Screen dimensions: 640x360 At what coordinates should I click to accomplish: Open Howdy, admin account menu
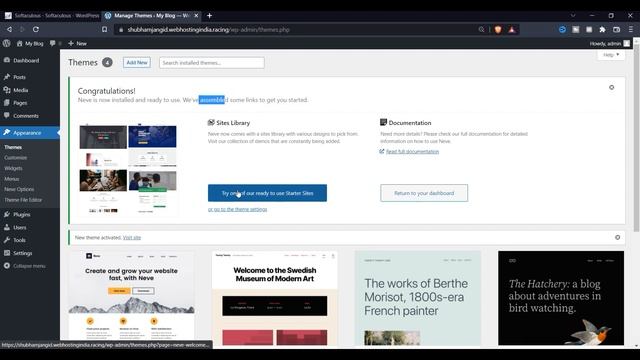coord(609,43)
